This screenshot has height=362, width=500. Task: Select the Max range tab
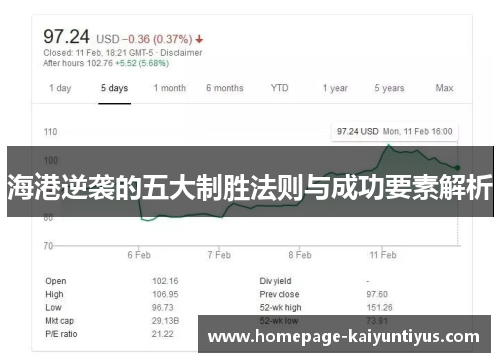444,88
